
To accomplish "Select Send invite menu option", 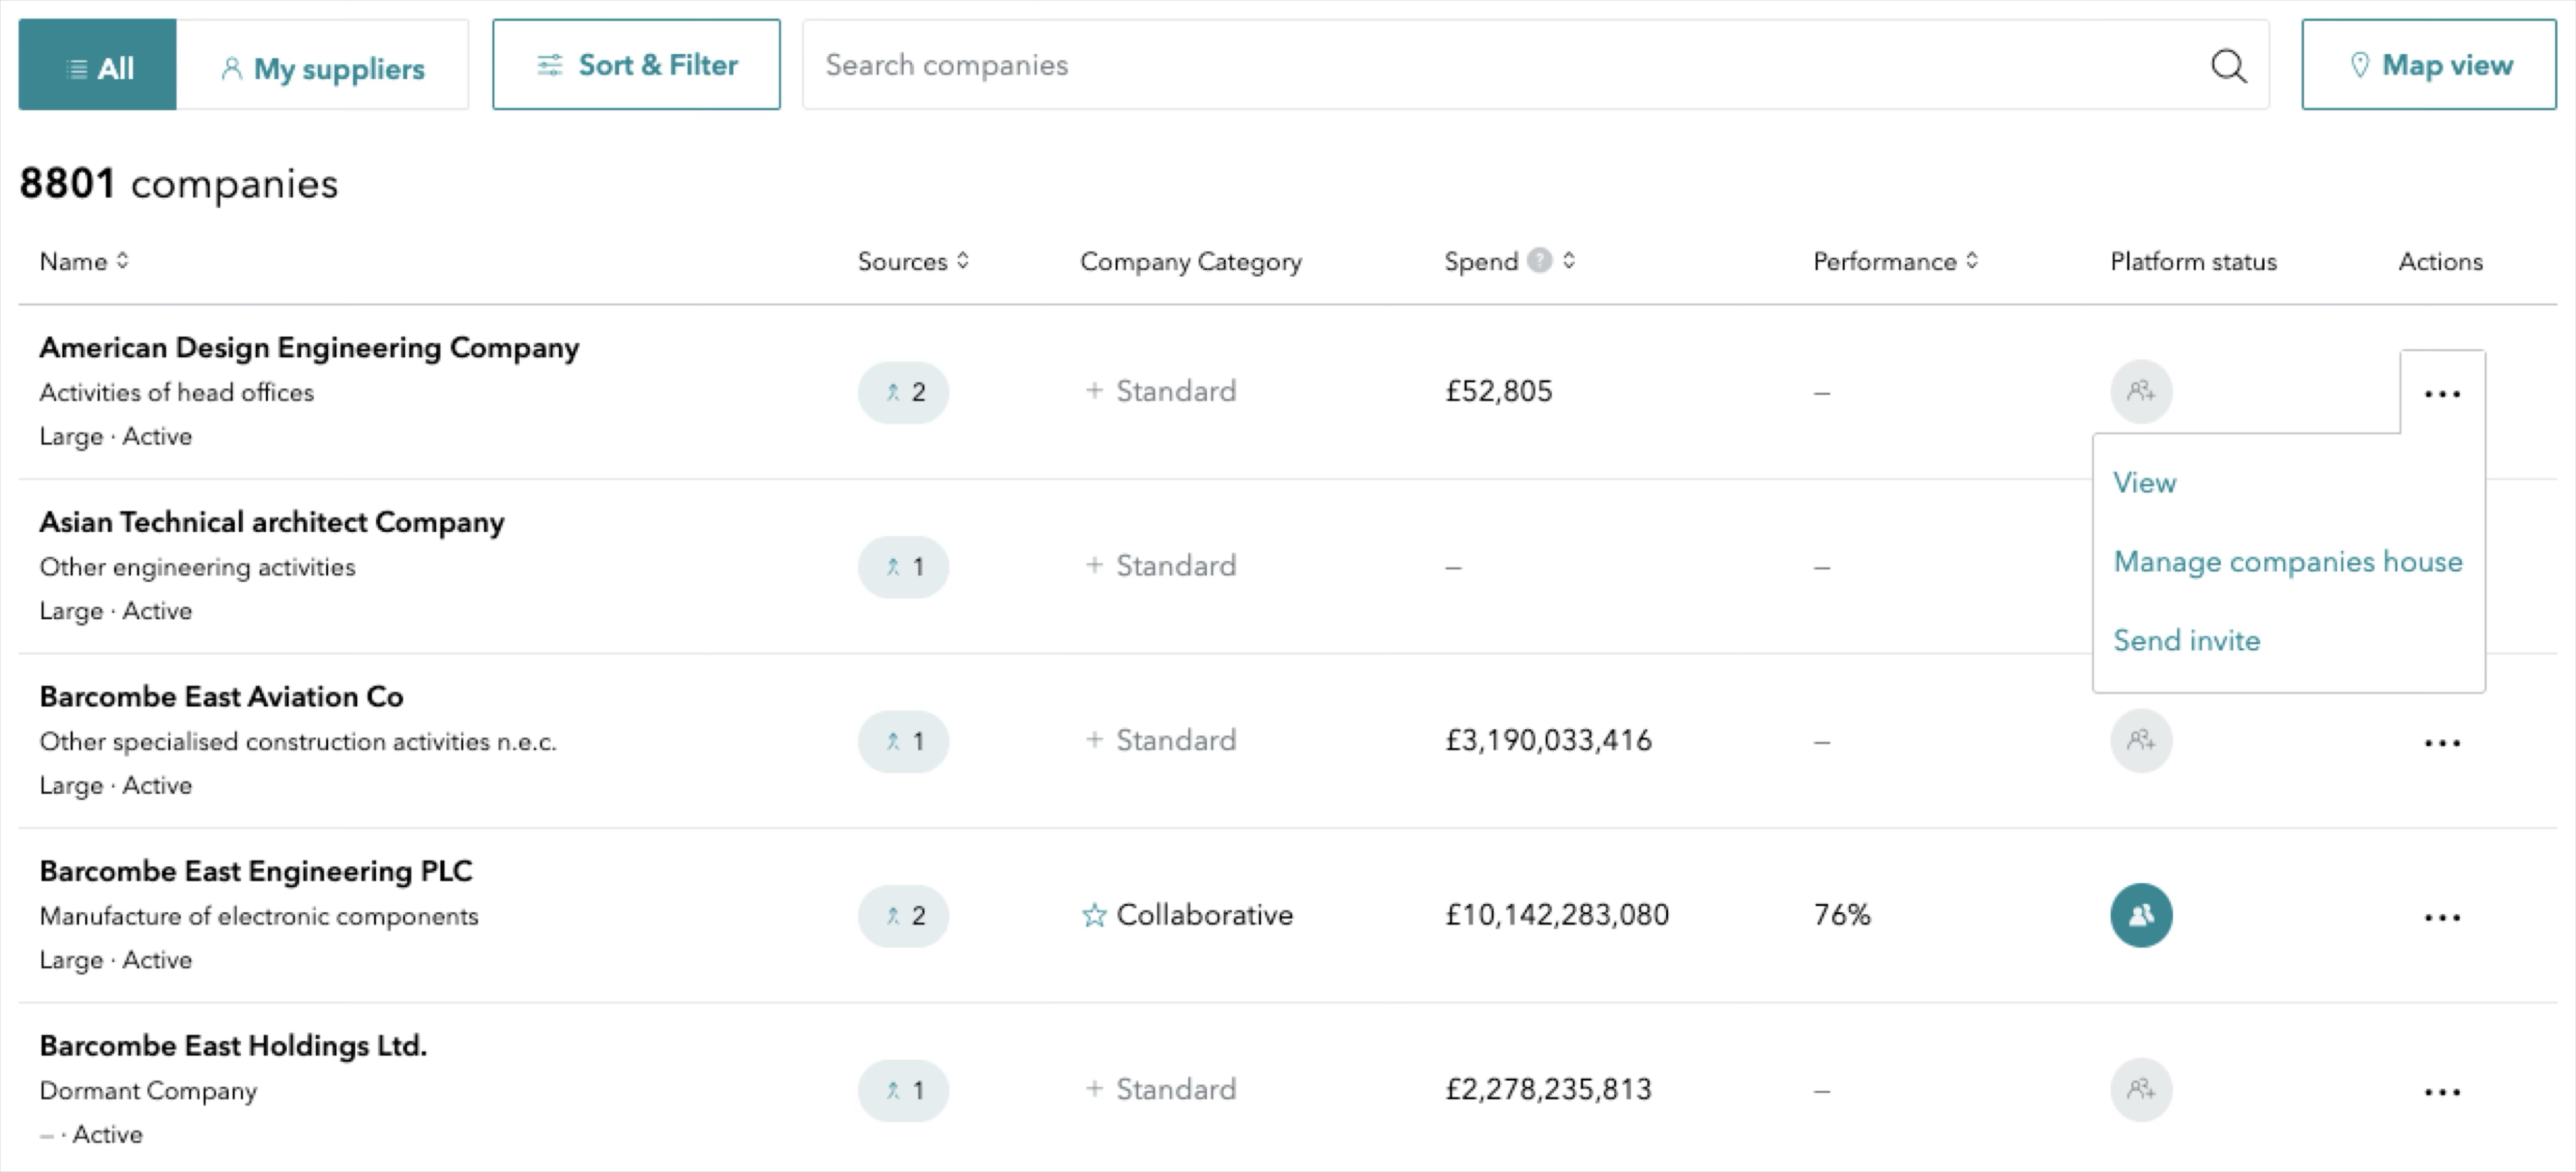I will (2187, 641).
